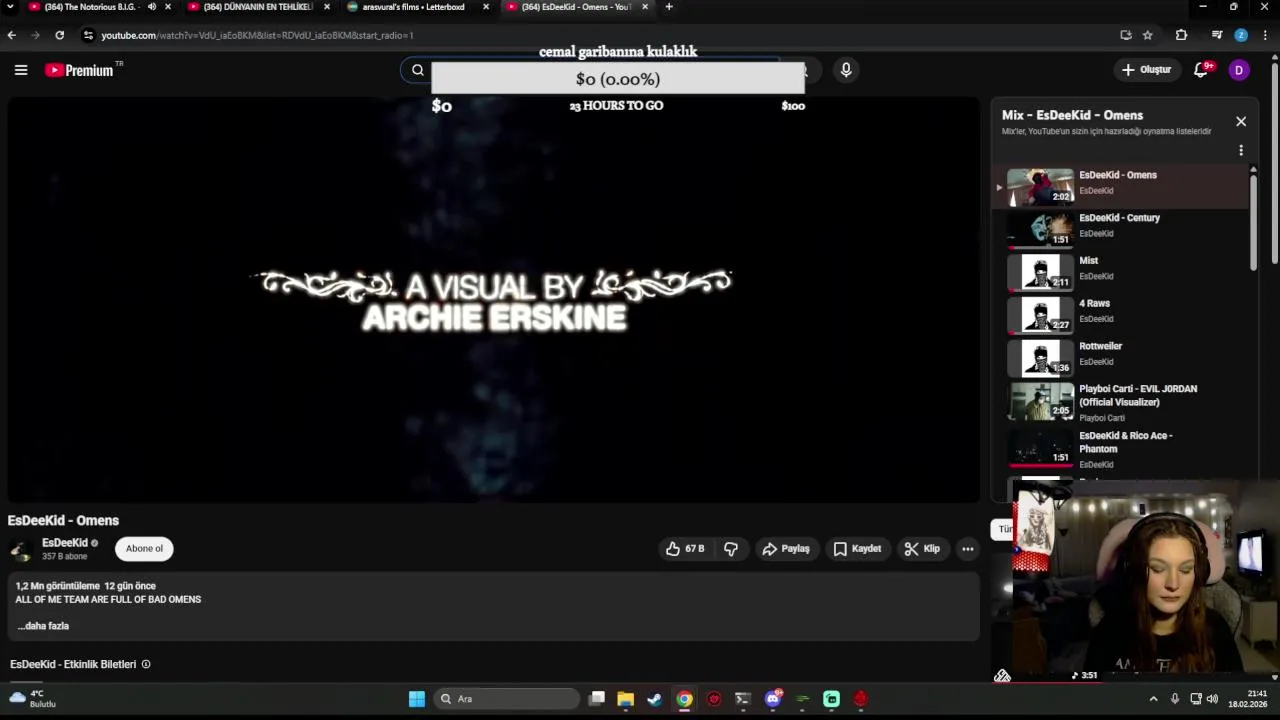Screen dimensions: 1280x720
Task: Close the Mix playlist panel
Action: (1241, 121)
